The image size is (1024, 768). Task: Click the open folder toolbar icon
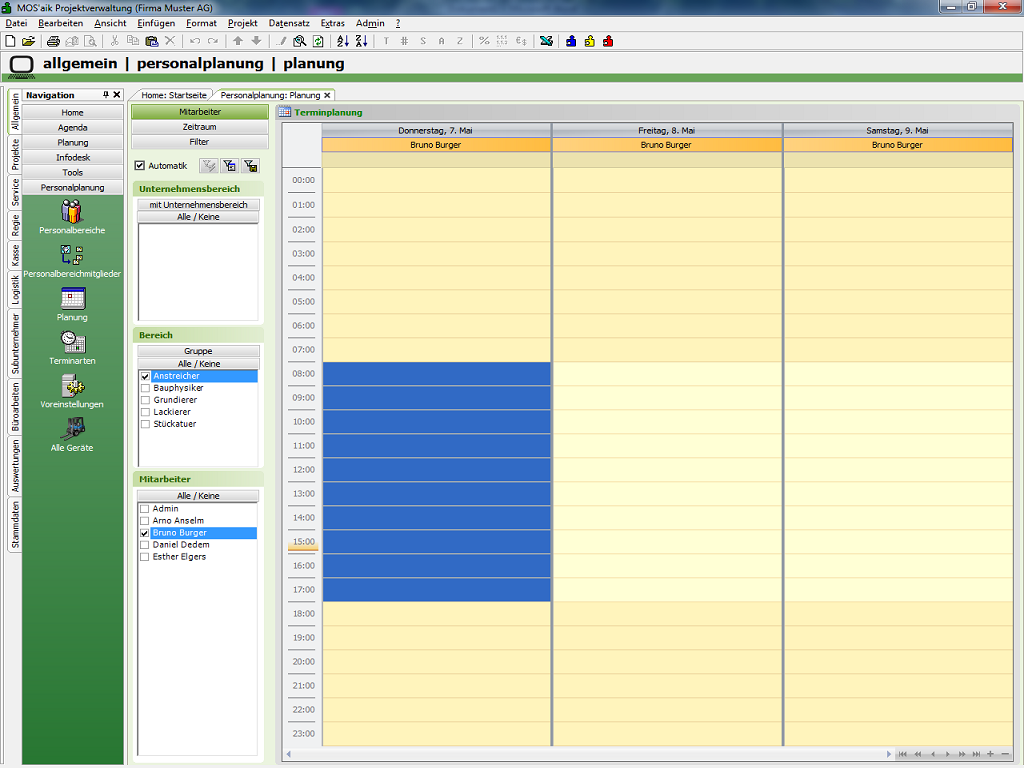click(x=28, y=41)
